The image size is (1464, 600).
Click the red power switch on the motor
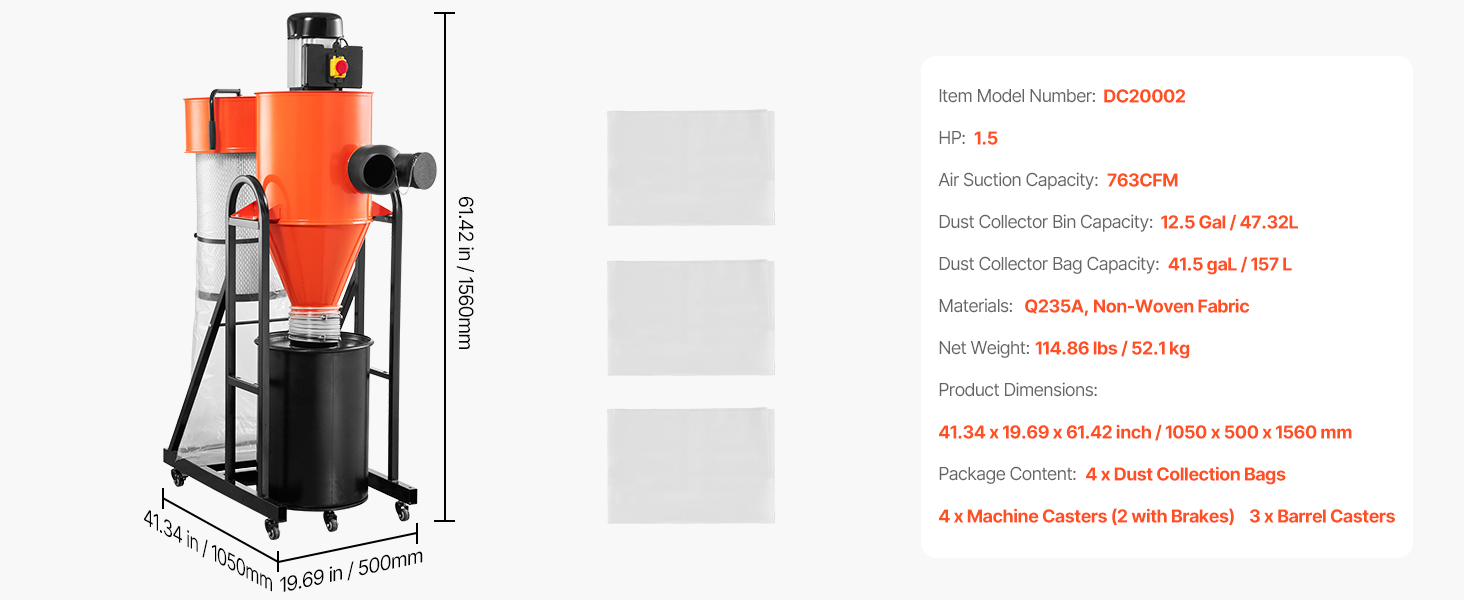point(339,67)
